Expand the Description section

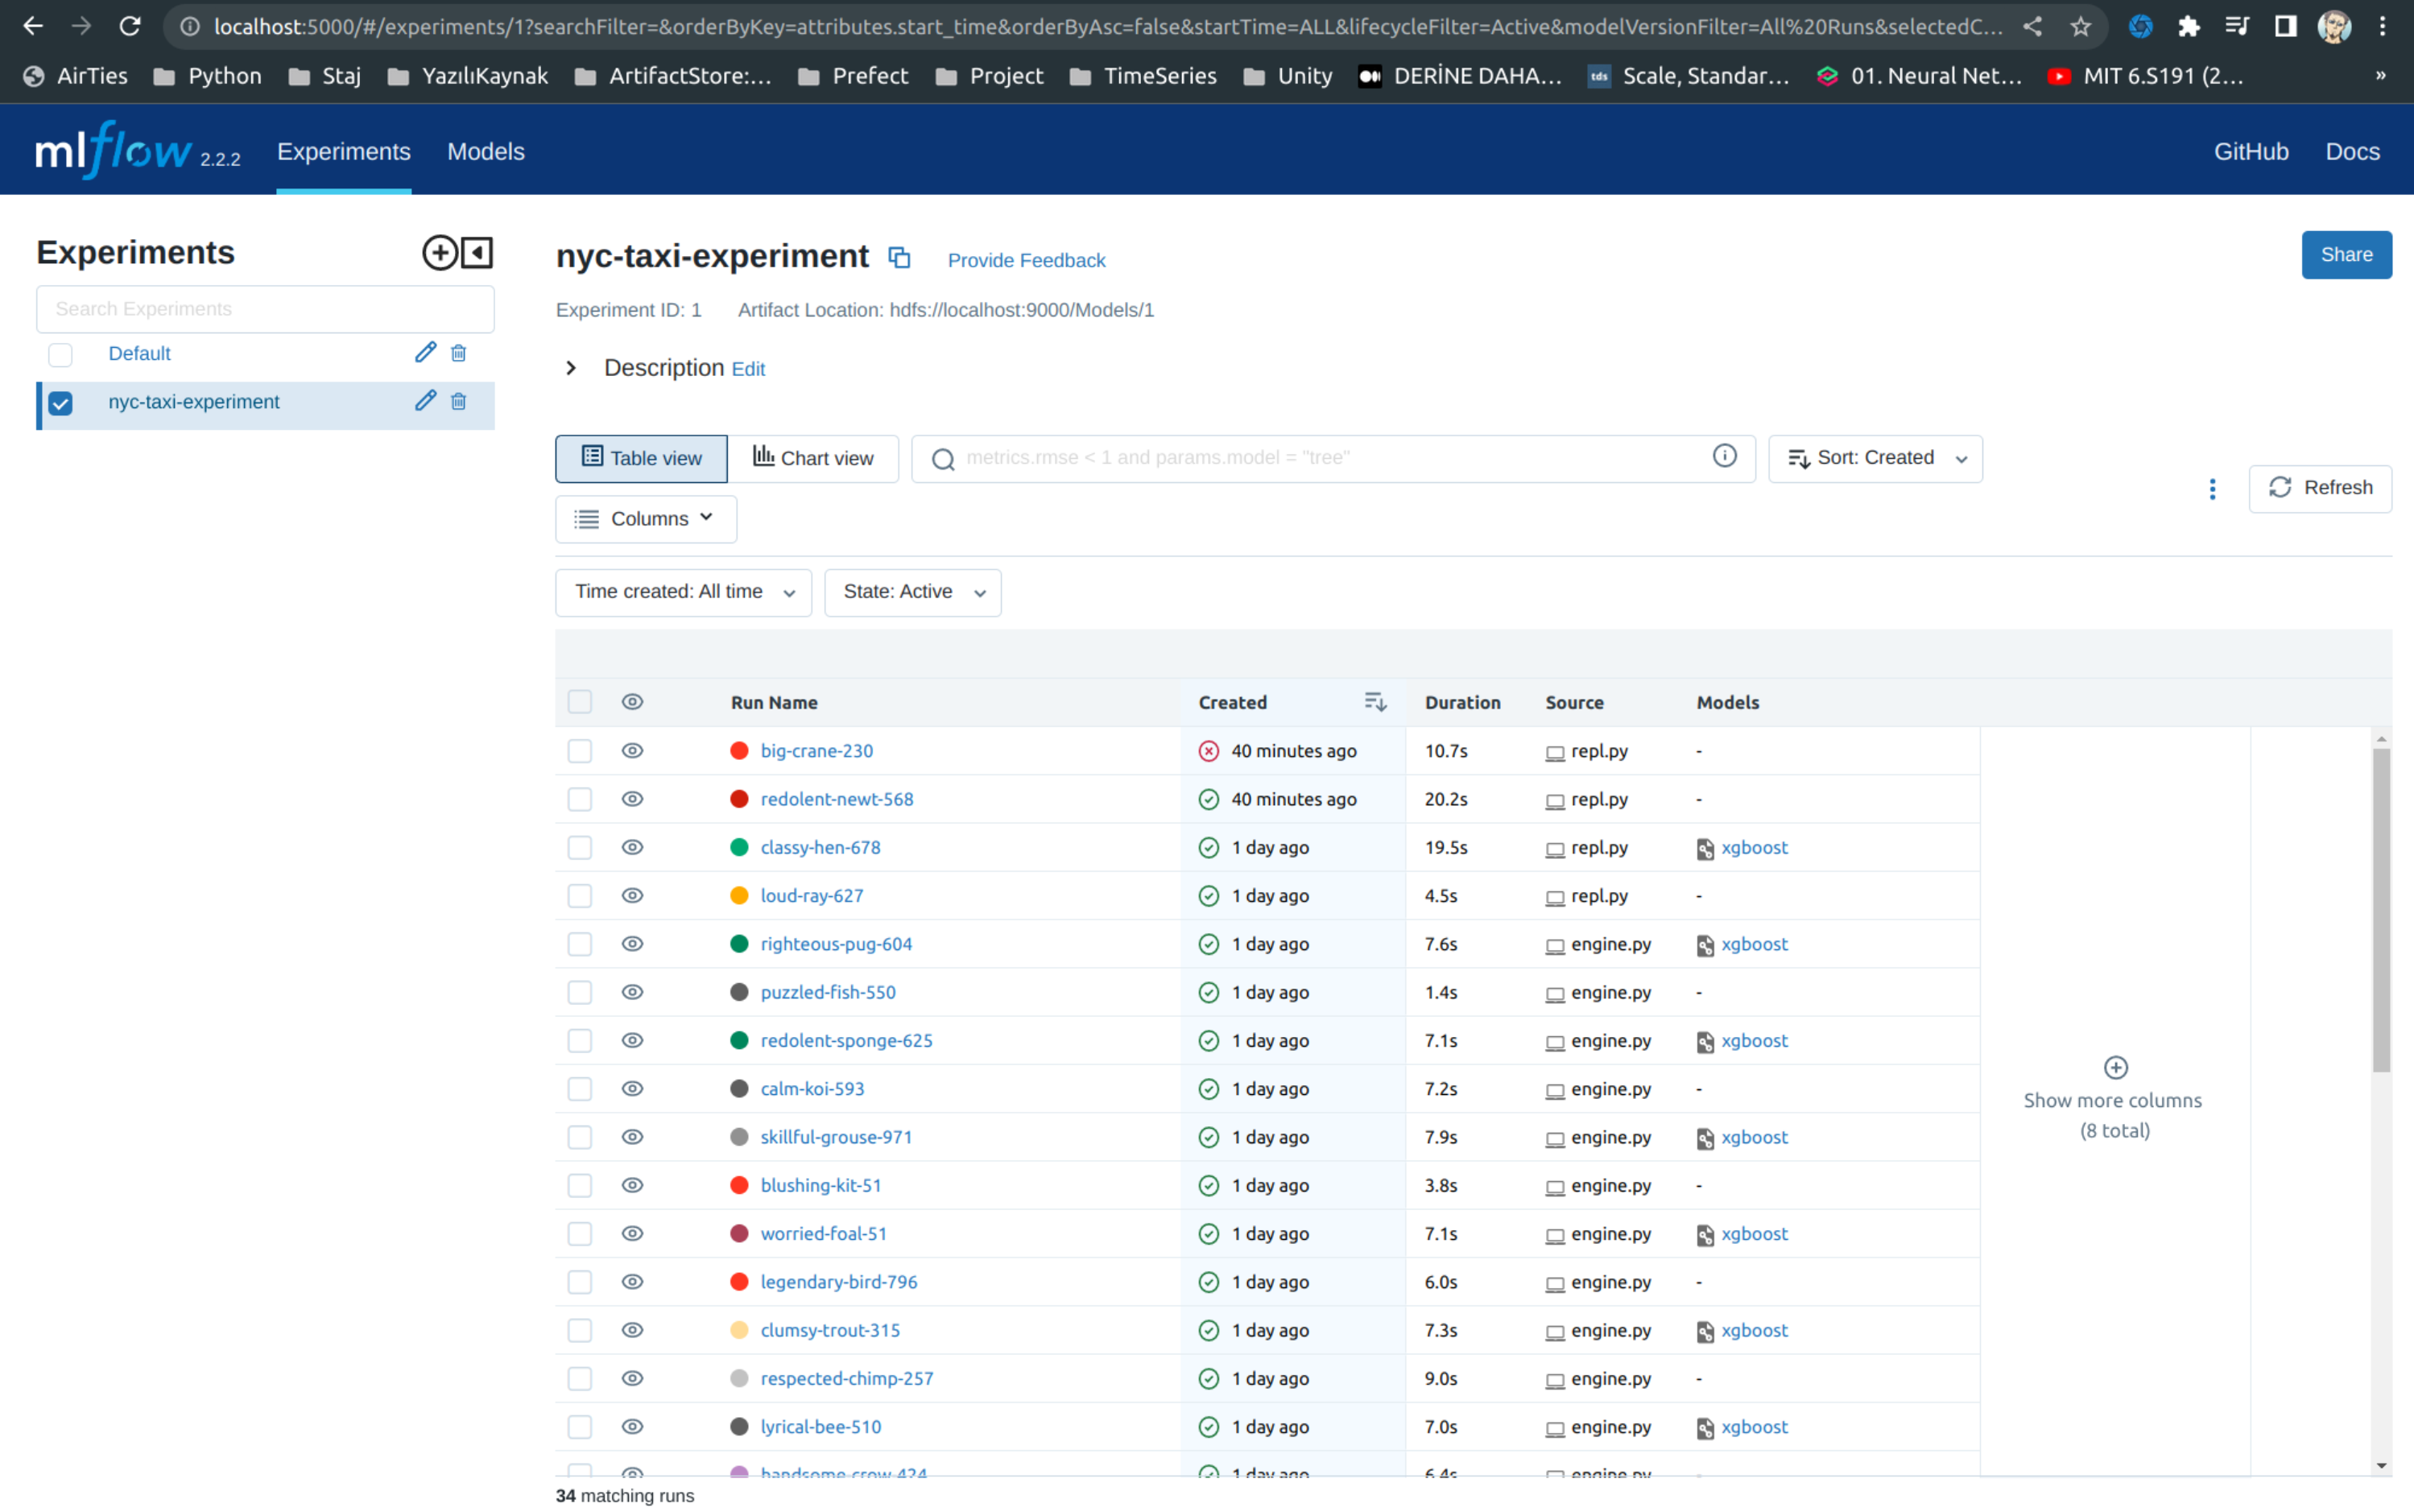(571, 367)
